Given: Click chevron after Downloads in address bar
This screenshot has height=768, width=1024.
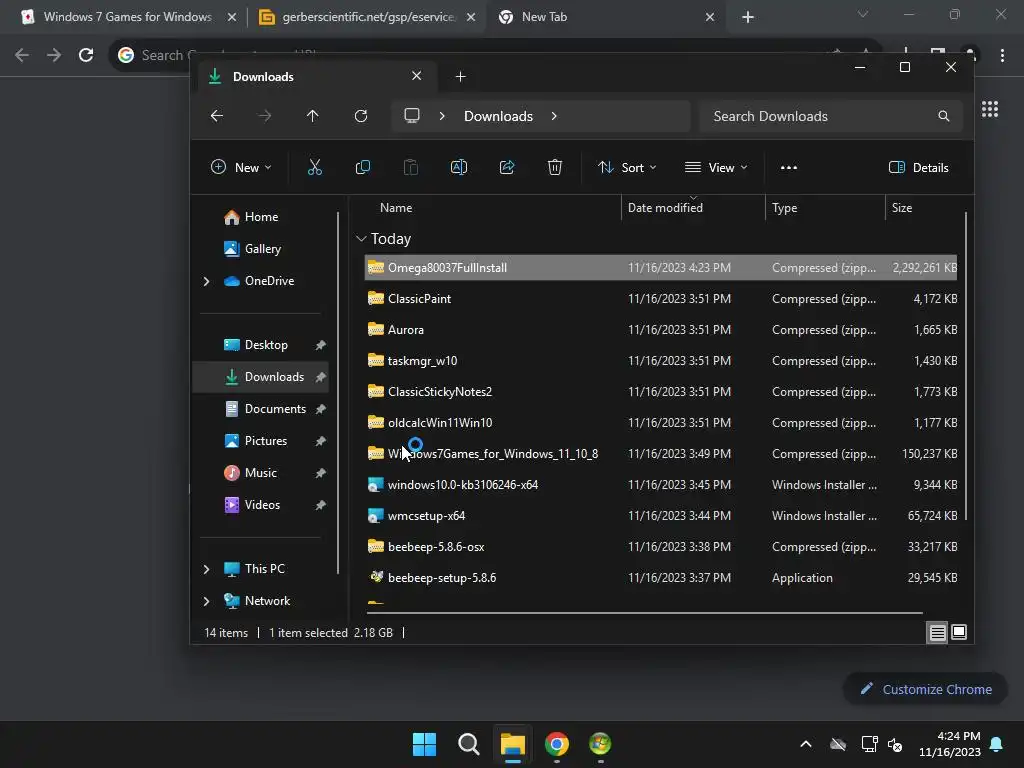Looking at the screenshot, I should coord(554,116).
